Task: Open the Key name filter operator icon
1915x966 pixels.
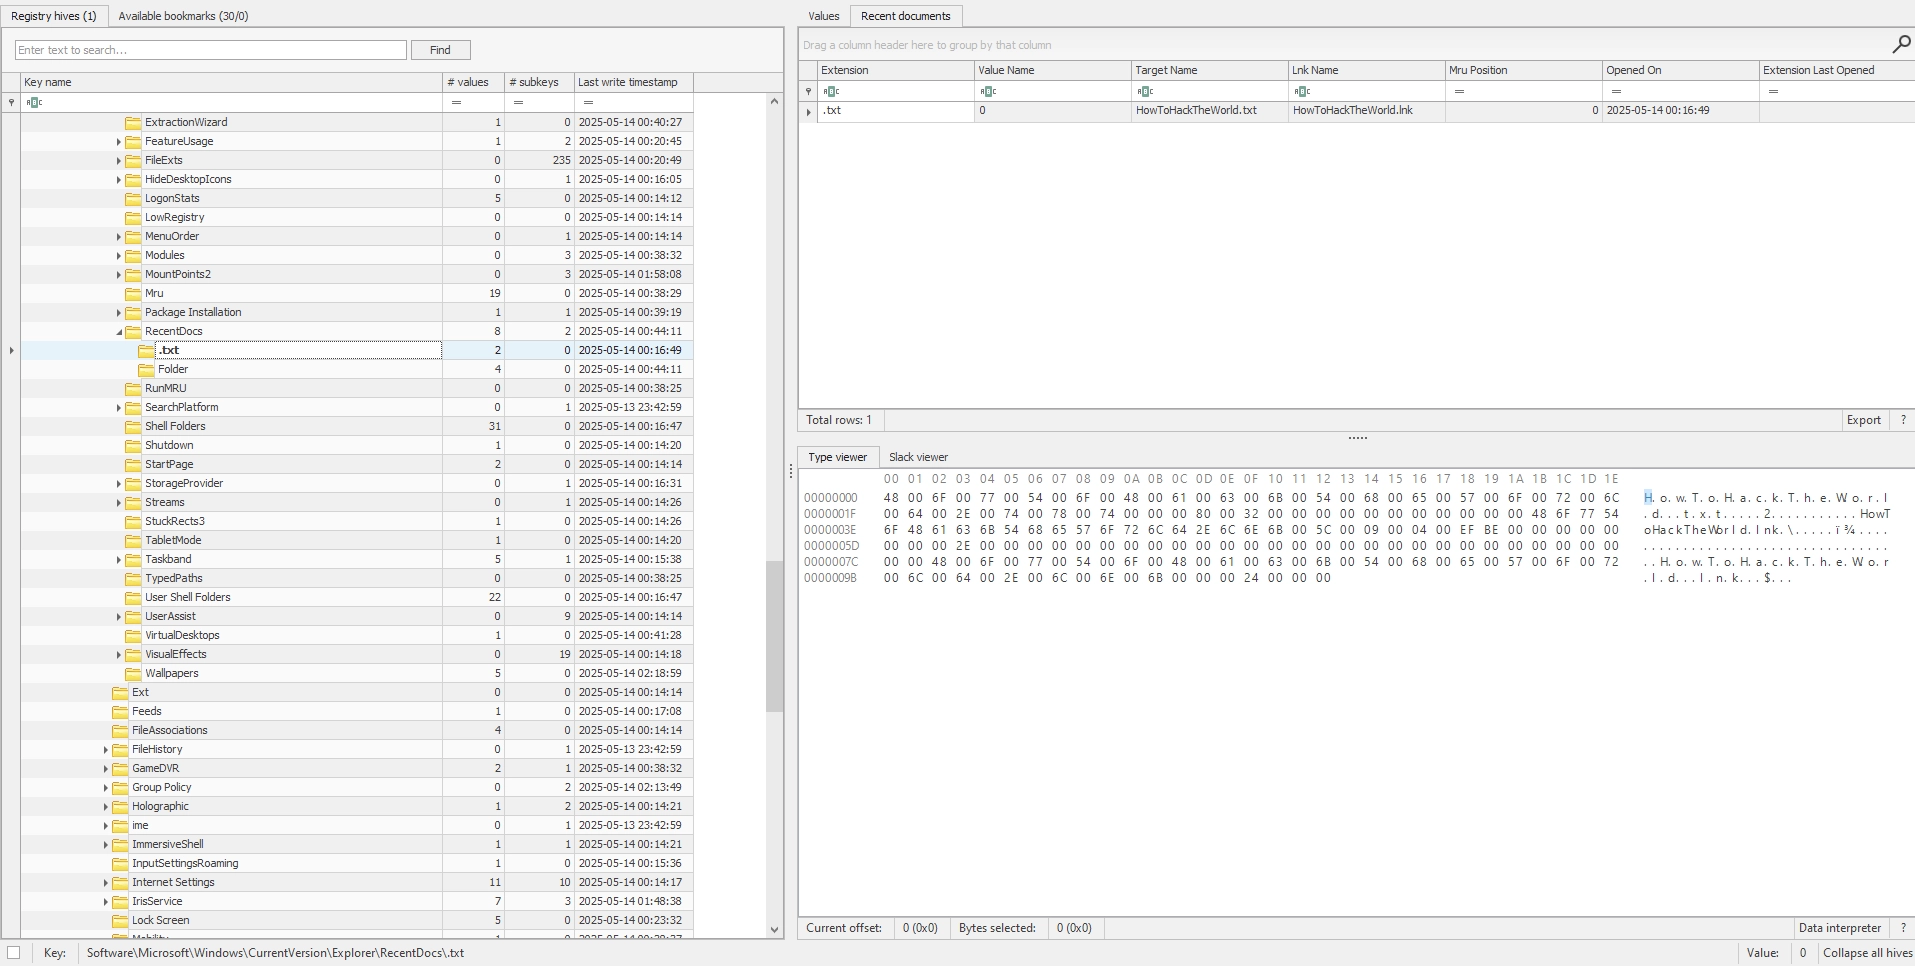Action: click(34, 102)
